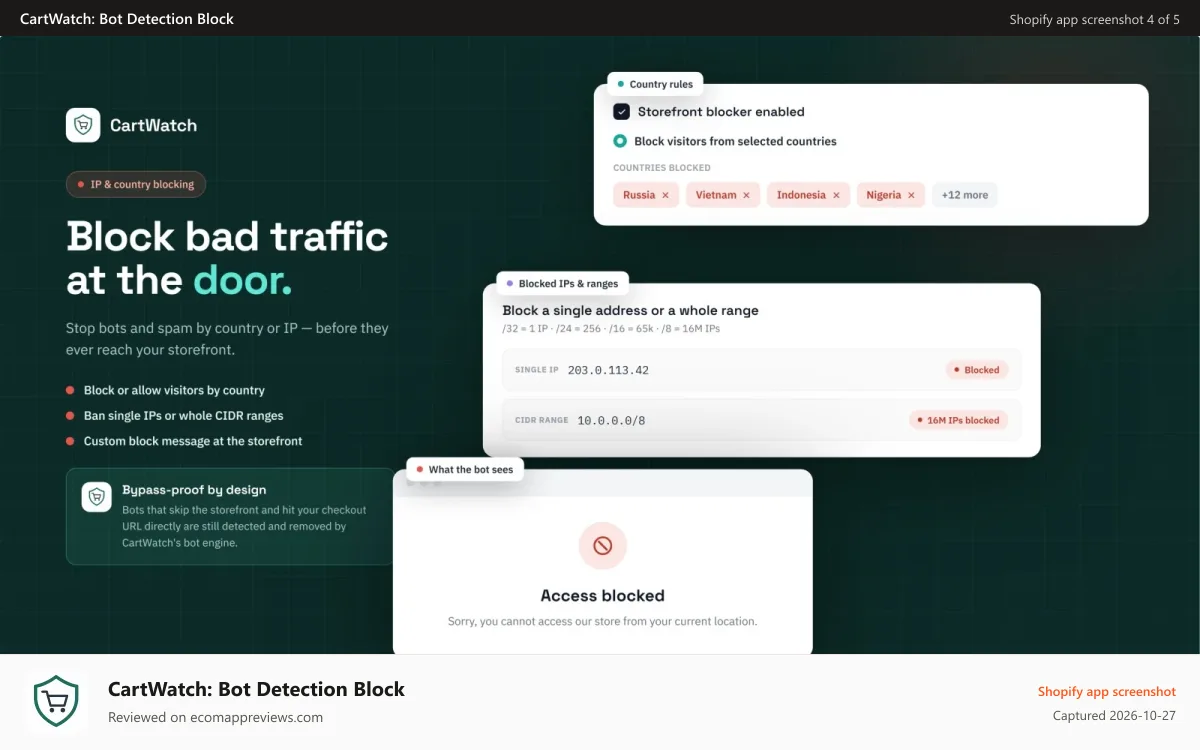Click the CartWatch brand name text

(x=153, y=125)
